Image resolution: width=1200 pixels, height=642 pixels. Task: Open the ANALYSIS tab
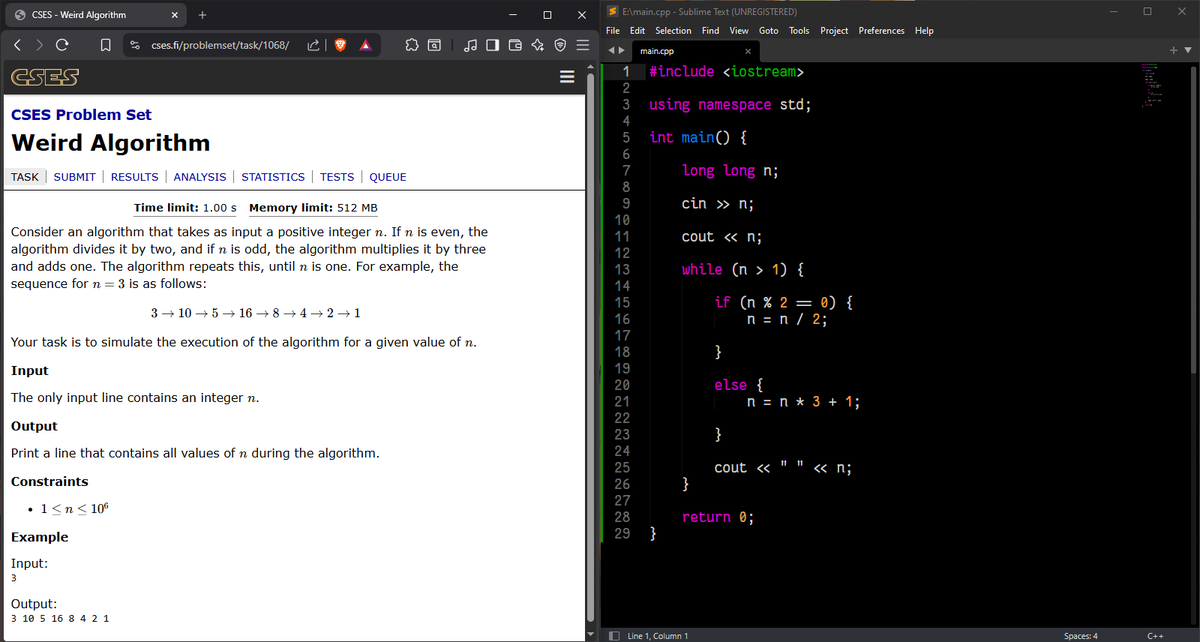point(200,177)
